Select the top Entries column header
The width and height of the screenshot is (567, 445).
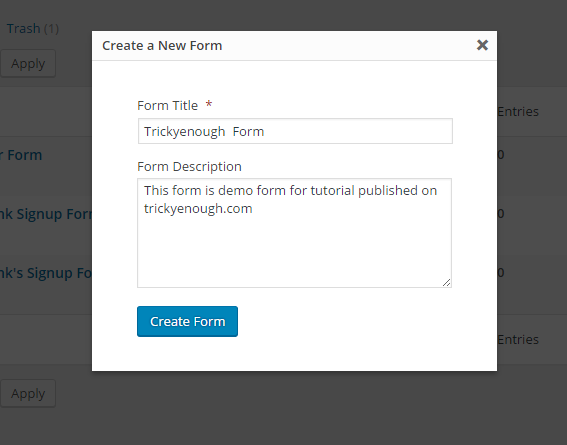point(518,111)
